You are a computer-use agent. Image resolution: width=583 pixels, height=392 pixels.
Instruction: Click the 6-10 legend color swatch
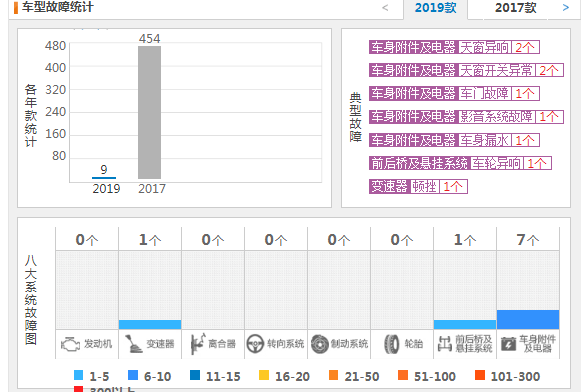click(x=133, y=375)
